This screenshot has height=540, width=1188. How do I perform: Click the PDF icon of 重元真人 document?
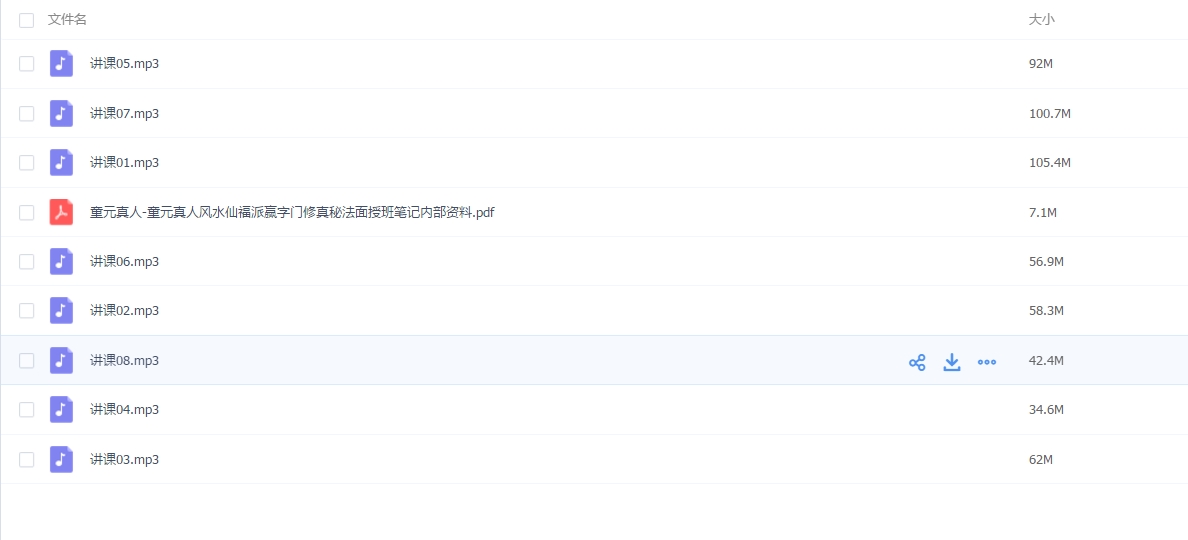point(61,212)
